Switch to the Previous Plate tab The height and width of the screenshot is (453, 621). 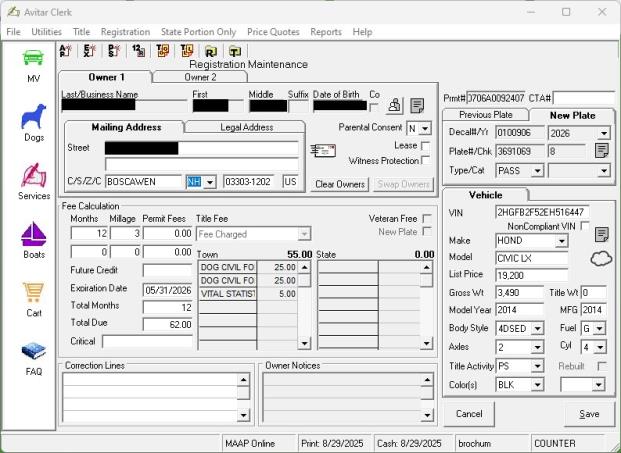pyautogui.click(x=486, y=115)
